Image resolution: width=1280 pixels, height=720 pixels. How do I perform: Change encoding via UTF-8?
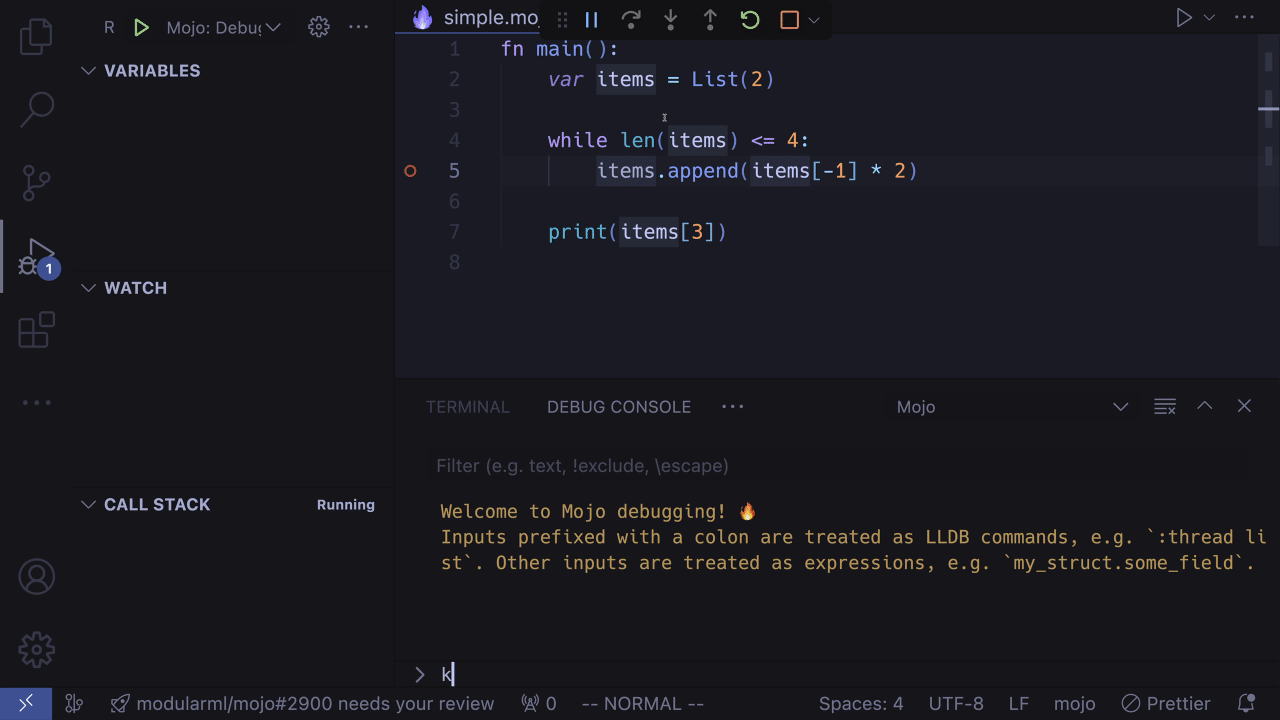click(956, 704)
